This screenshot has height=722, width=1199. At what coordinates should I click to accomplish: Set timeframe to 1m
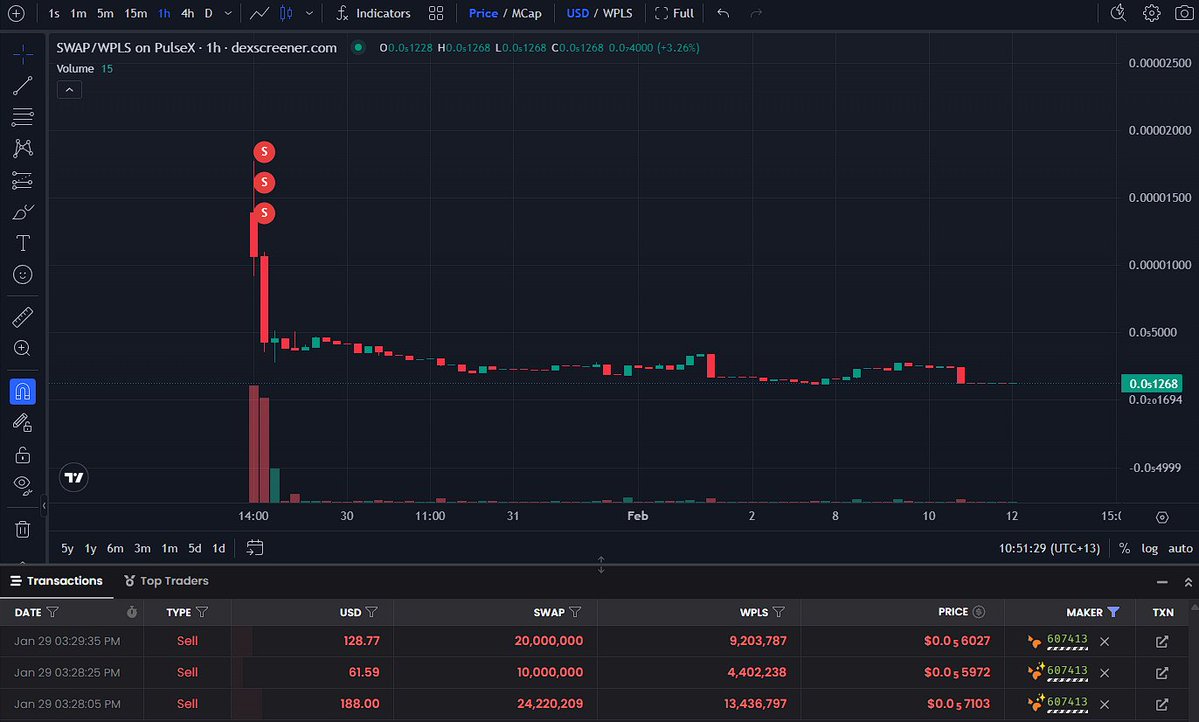point(78,13)
